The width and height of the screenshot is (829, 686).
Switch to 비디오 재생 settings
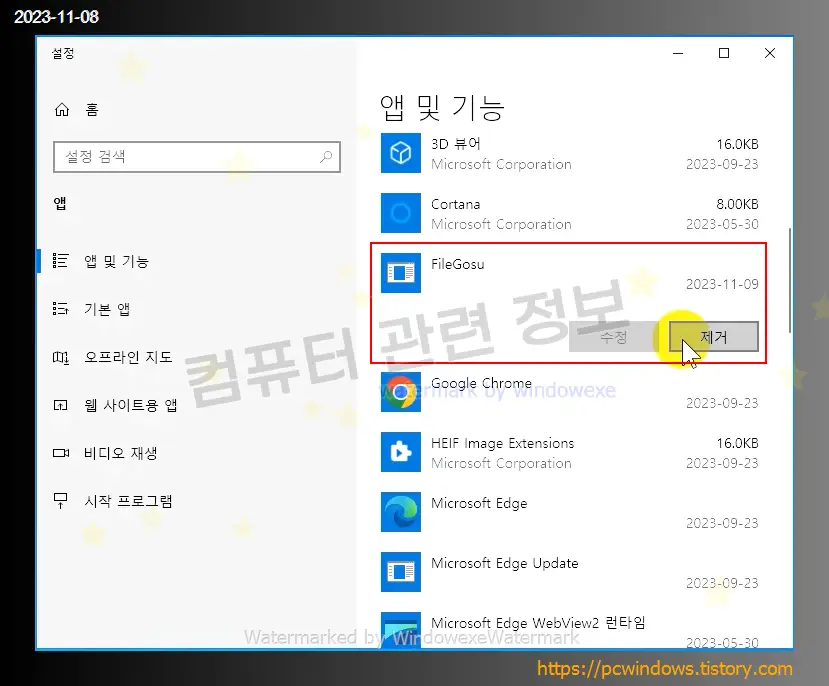[x=121, y=453]
